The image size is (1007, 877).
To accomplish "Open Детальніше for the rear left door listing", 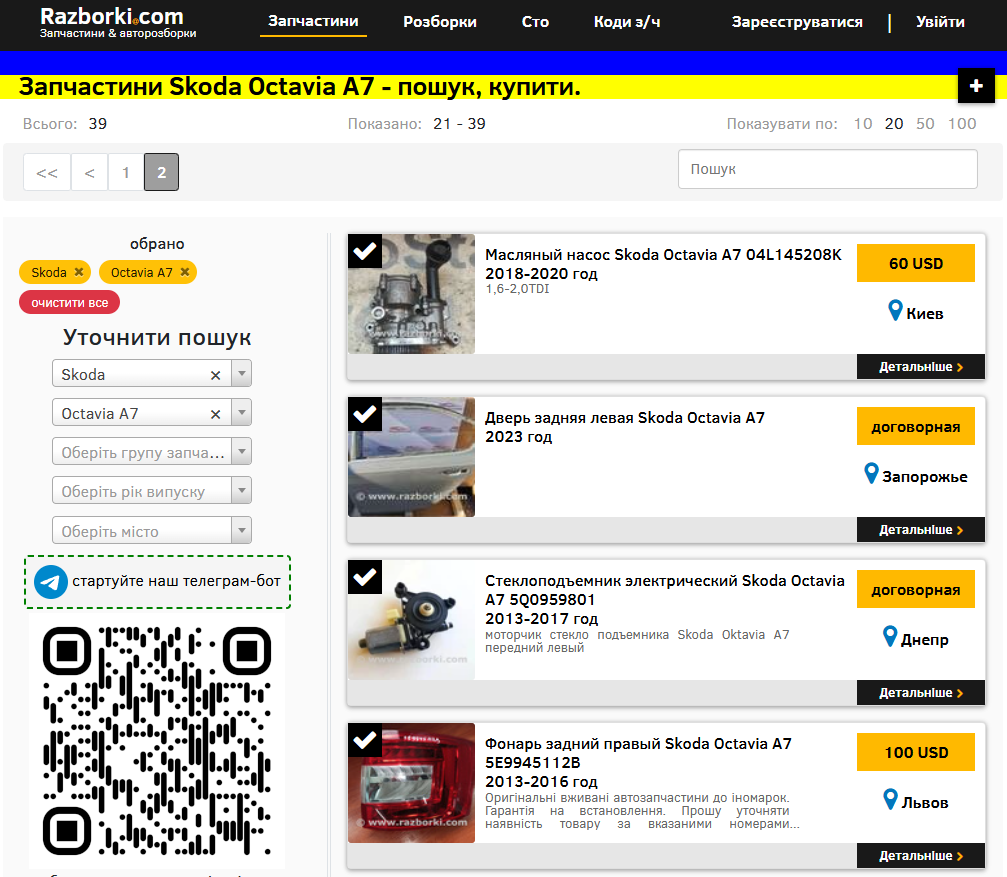I will click(921, 530).
